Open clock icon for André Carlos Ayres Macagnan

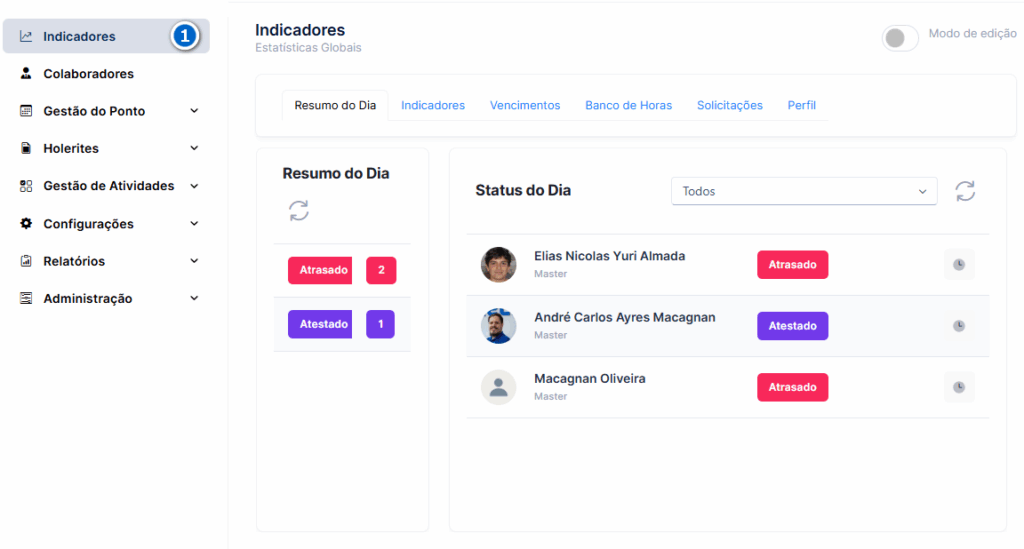click(959, 326)
